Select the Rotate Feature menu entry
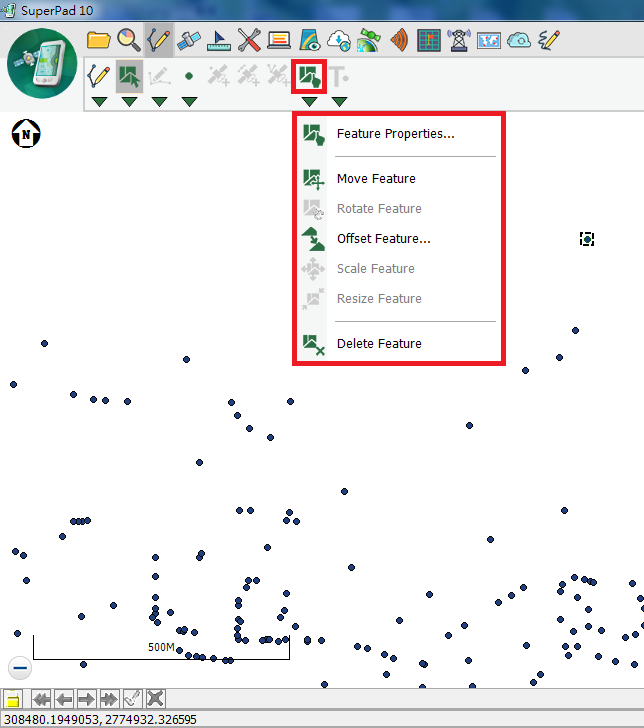 [x=399, y=208]
